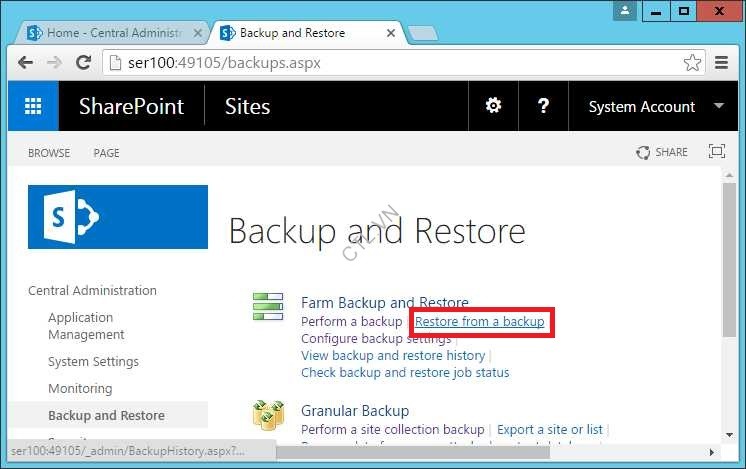The height and width of the screenshot is (469, 746).
Task: Click Perform a backup link
Action: (350, 322)
